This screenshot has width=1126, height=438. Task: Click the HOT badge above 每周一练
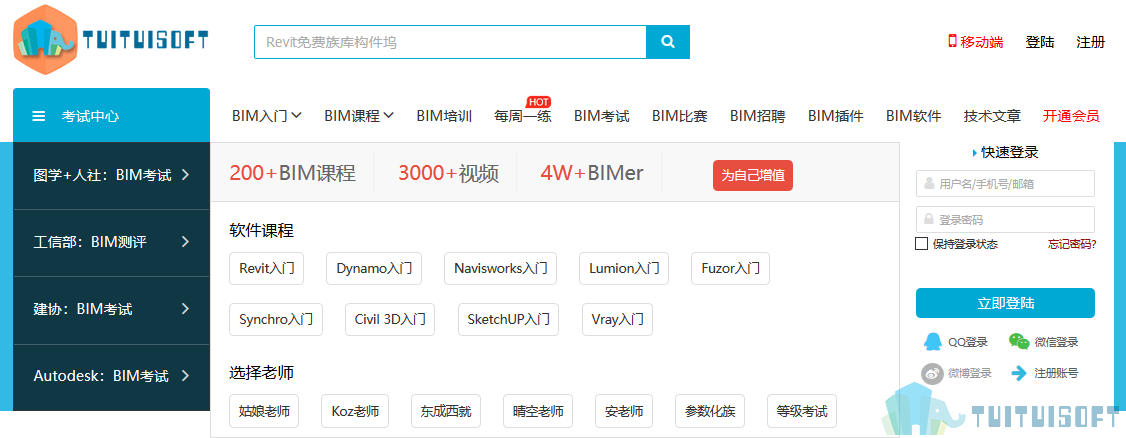pos(539,102)
